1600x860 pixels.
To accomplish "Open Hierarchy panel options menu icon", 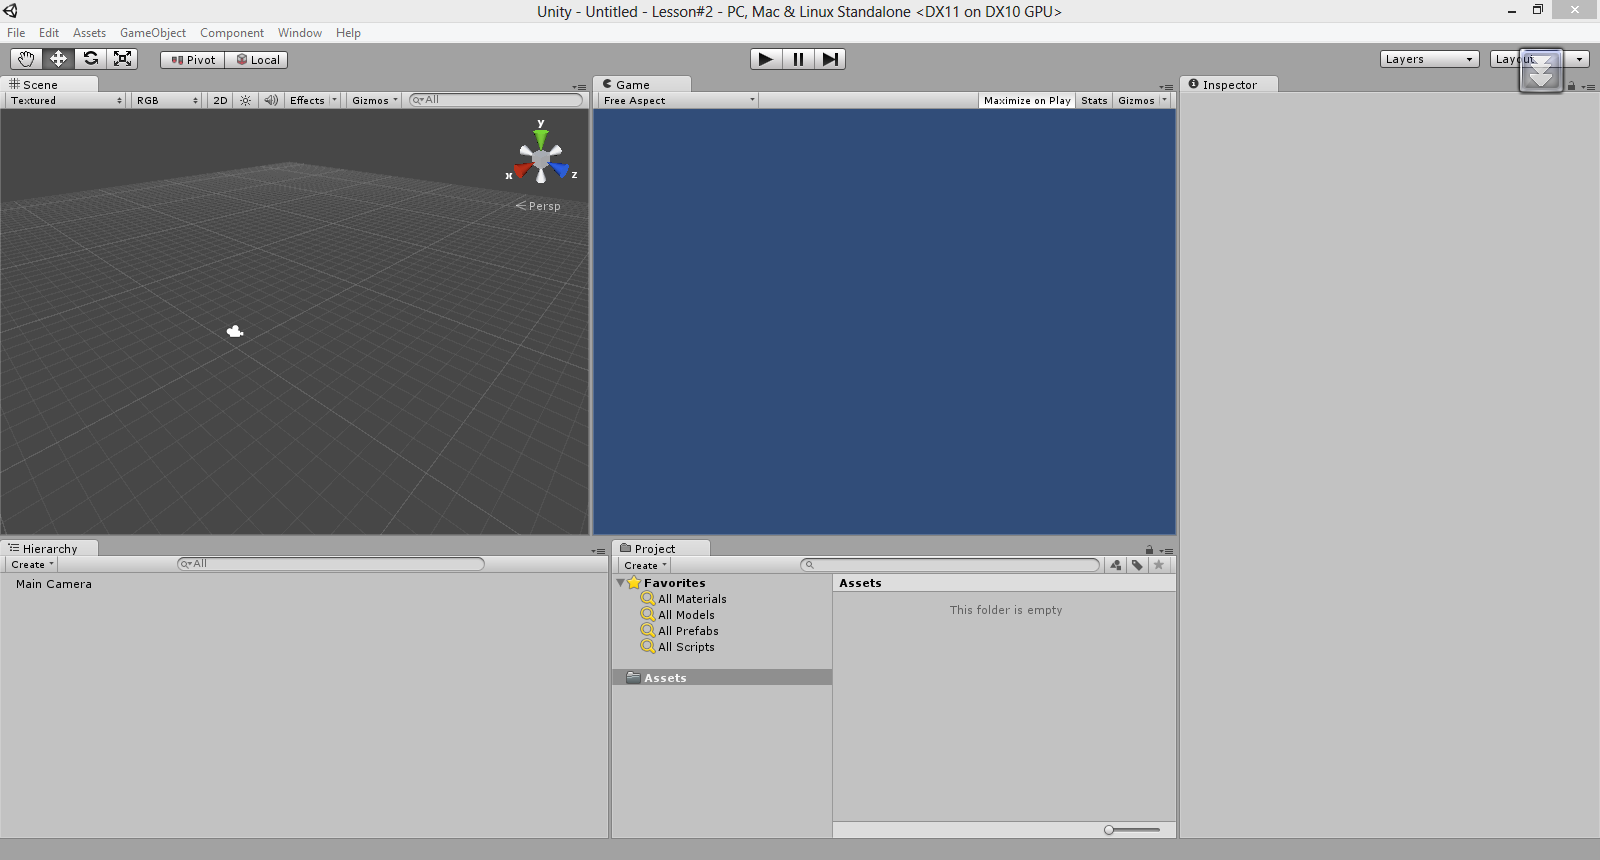I will click(x=598, y=551).
